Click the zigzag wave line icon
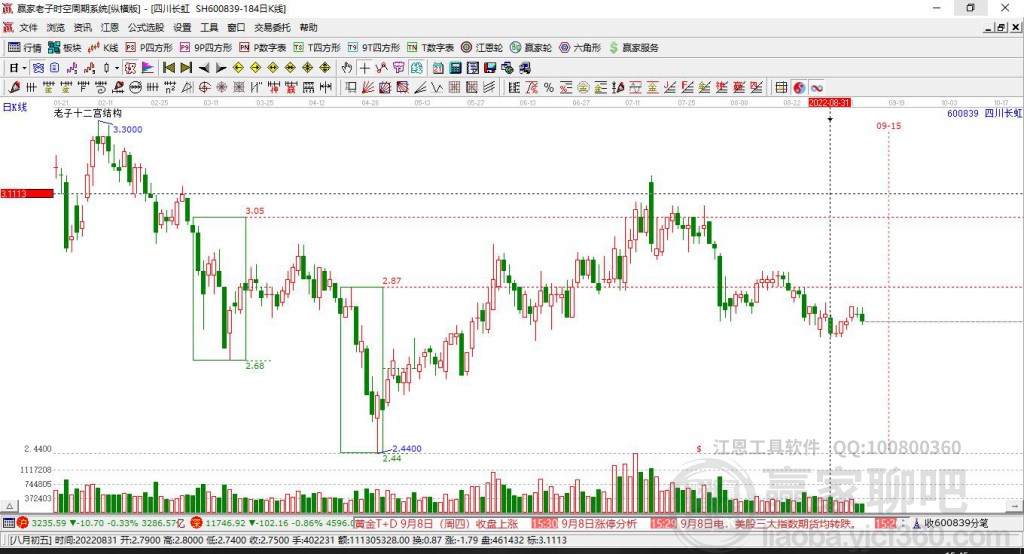This screenshot has width=1024, height=554. click(436, 88)
